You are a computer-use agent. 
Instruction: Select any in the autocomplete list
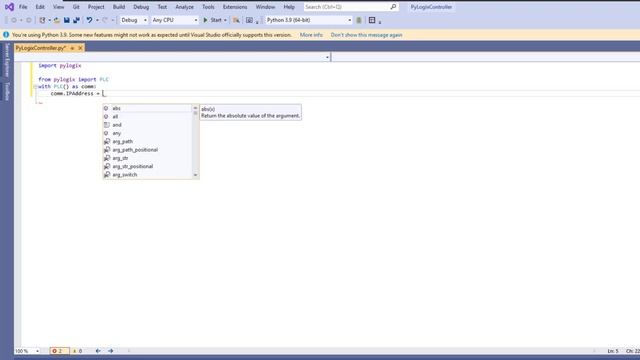147,133
